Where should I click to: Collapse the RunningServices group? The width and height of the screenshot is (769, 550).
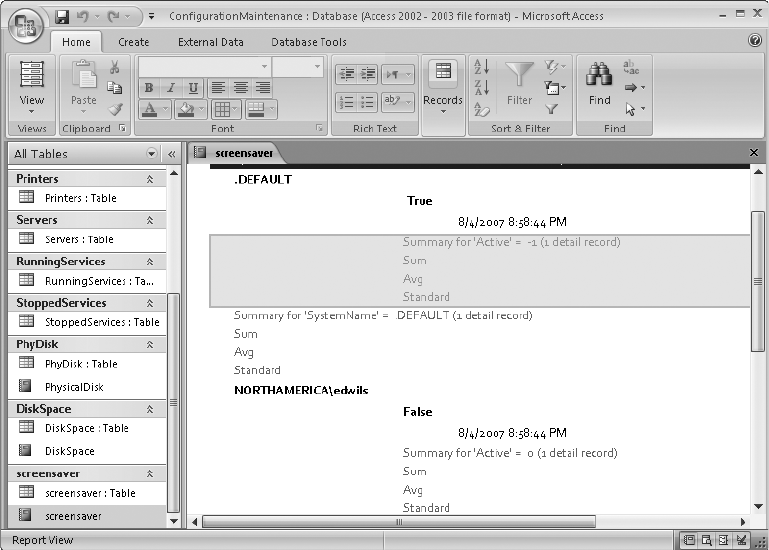pos(150,262)
